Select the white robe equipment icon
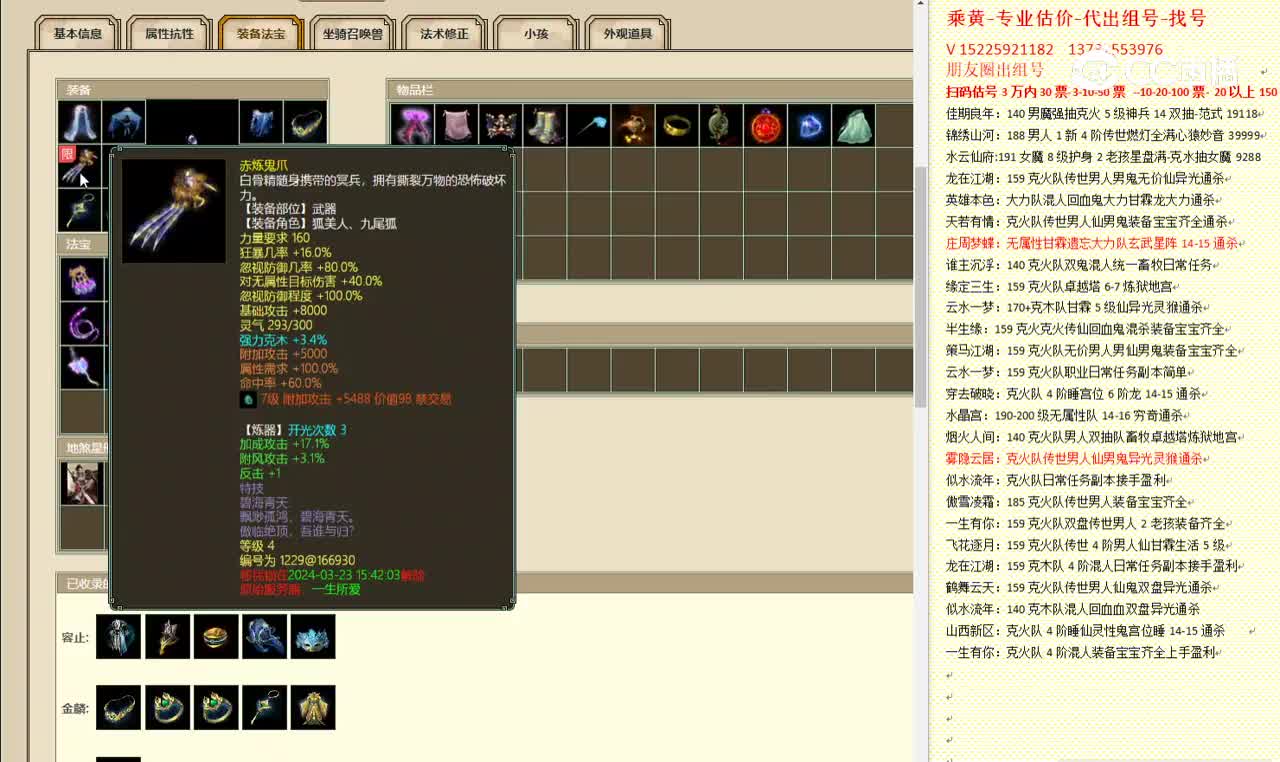1280x762 pixels. [79, 122]
